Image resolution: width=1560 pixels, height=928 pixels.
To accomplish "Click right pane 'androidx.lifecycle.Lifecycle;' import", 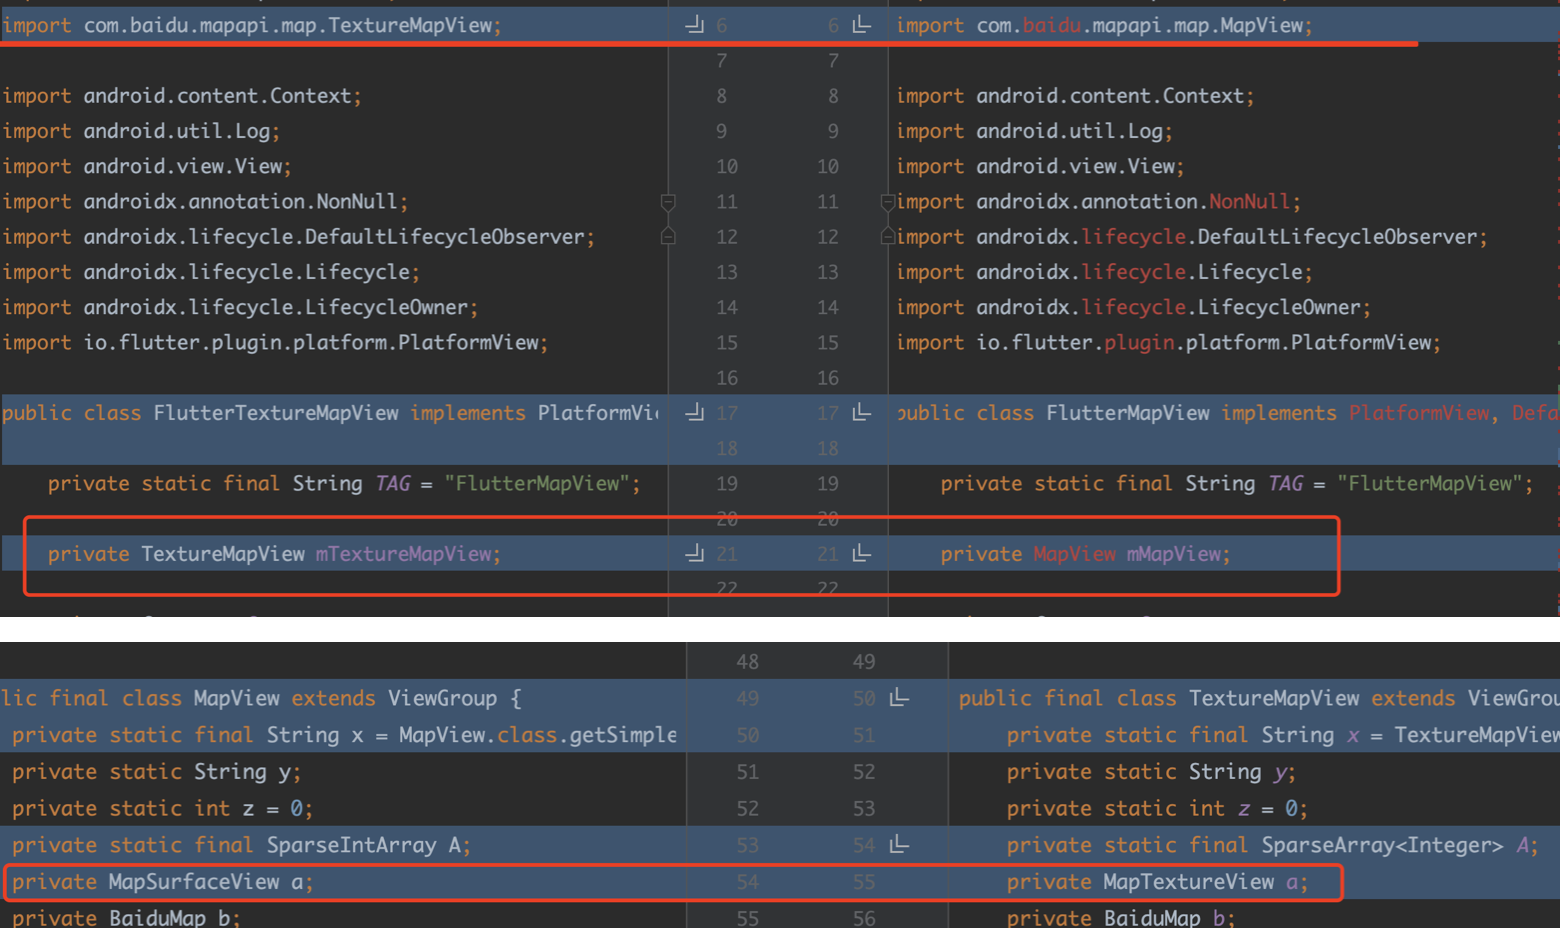I will point(1104,272).
